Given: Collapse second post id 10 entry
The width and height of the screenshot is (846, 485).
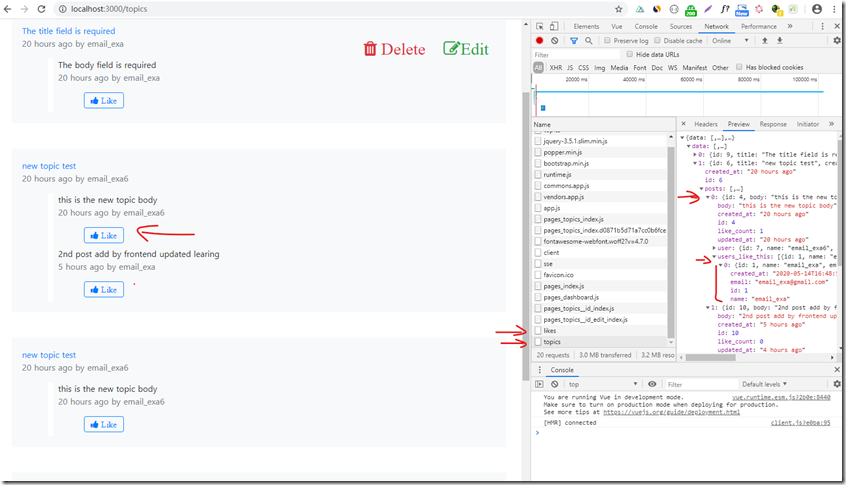Looking at the screenshot, I should [708, 308].
